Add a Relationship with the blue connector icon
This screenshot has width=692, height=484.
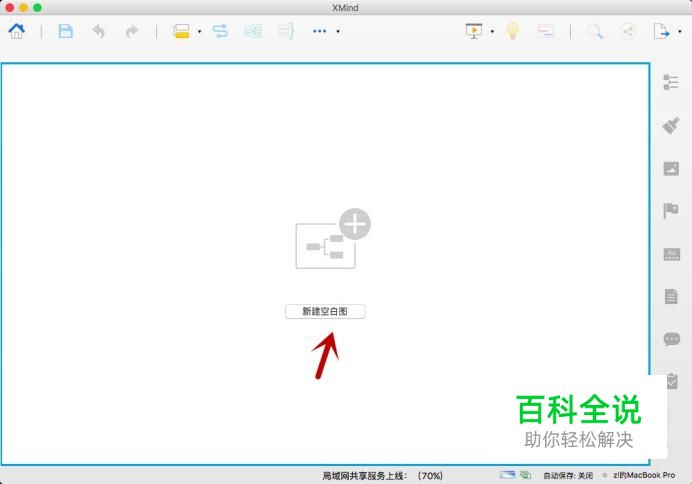click(x=220, y=31)
